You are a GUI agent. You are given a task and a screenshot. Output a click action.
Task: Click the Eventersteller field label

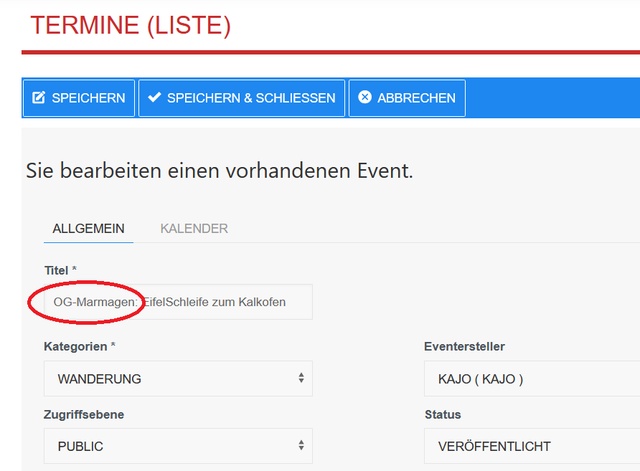(x=464, y=346)
